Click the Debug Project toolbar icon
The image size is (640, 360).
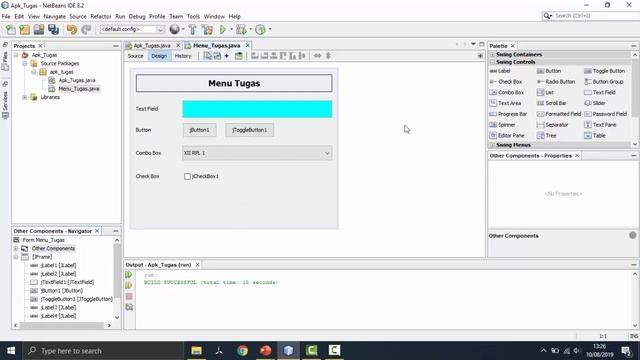coord(241,29)
